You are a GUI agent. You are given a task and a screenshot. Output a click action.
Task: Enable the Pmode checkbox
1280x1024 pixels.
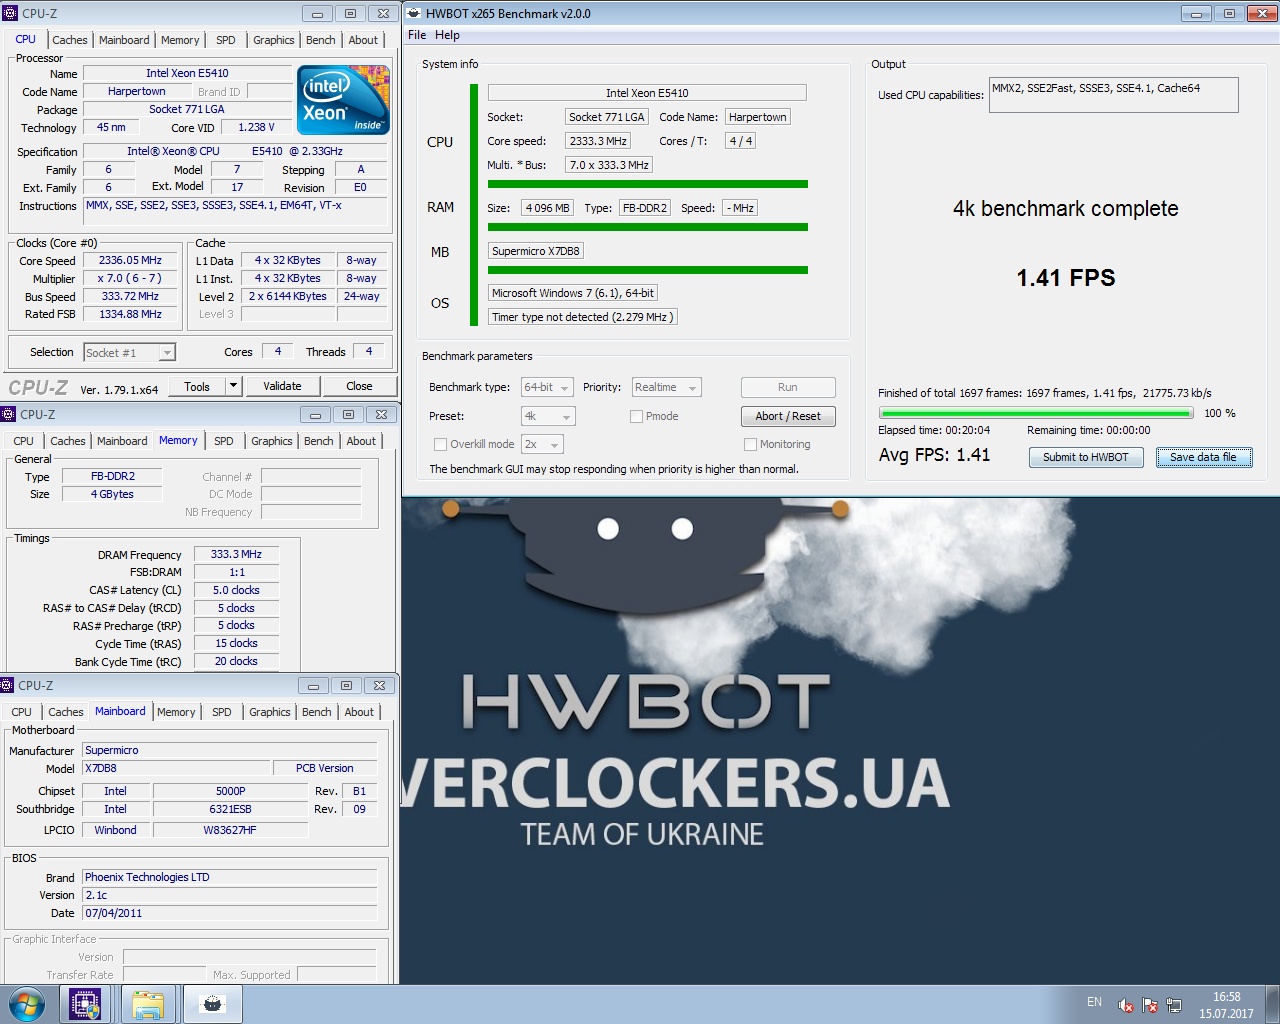click(x=636, y=416)
